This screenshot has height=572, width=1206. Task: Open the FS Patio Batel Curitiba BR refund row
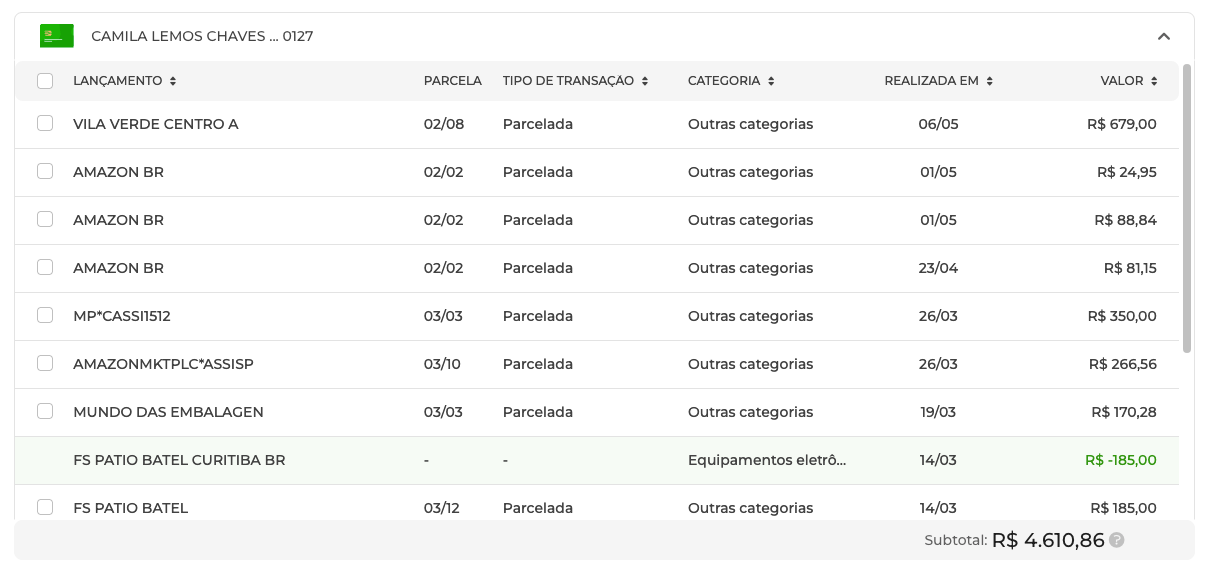(x=179, y=460)
